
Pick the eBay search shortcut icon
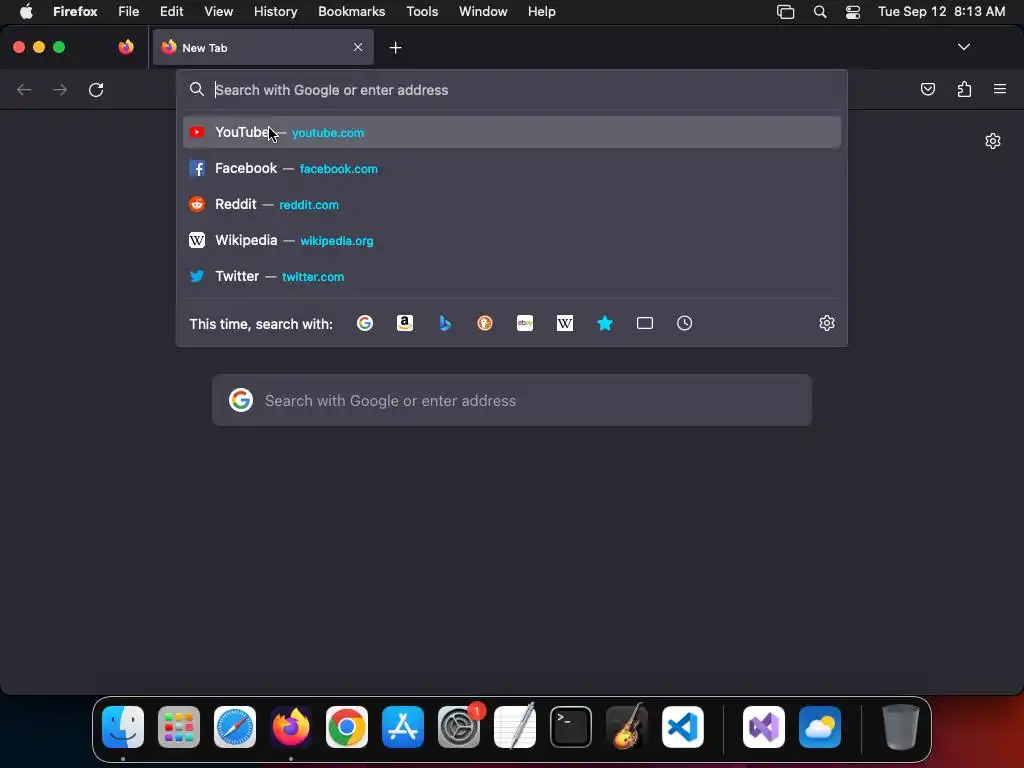point(525,323)
